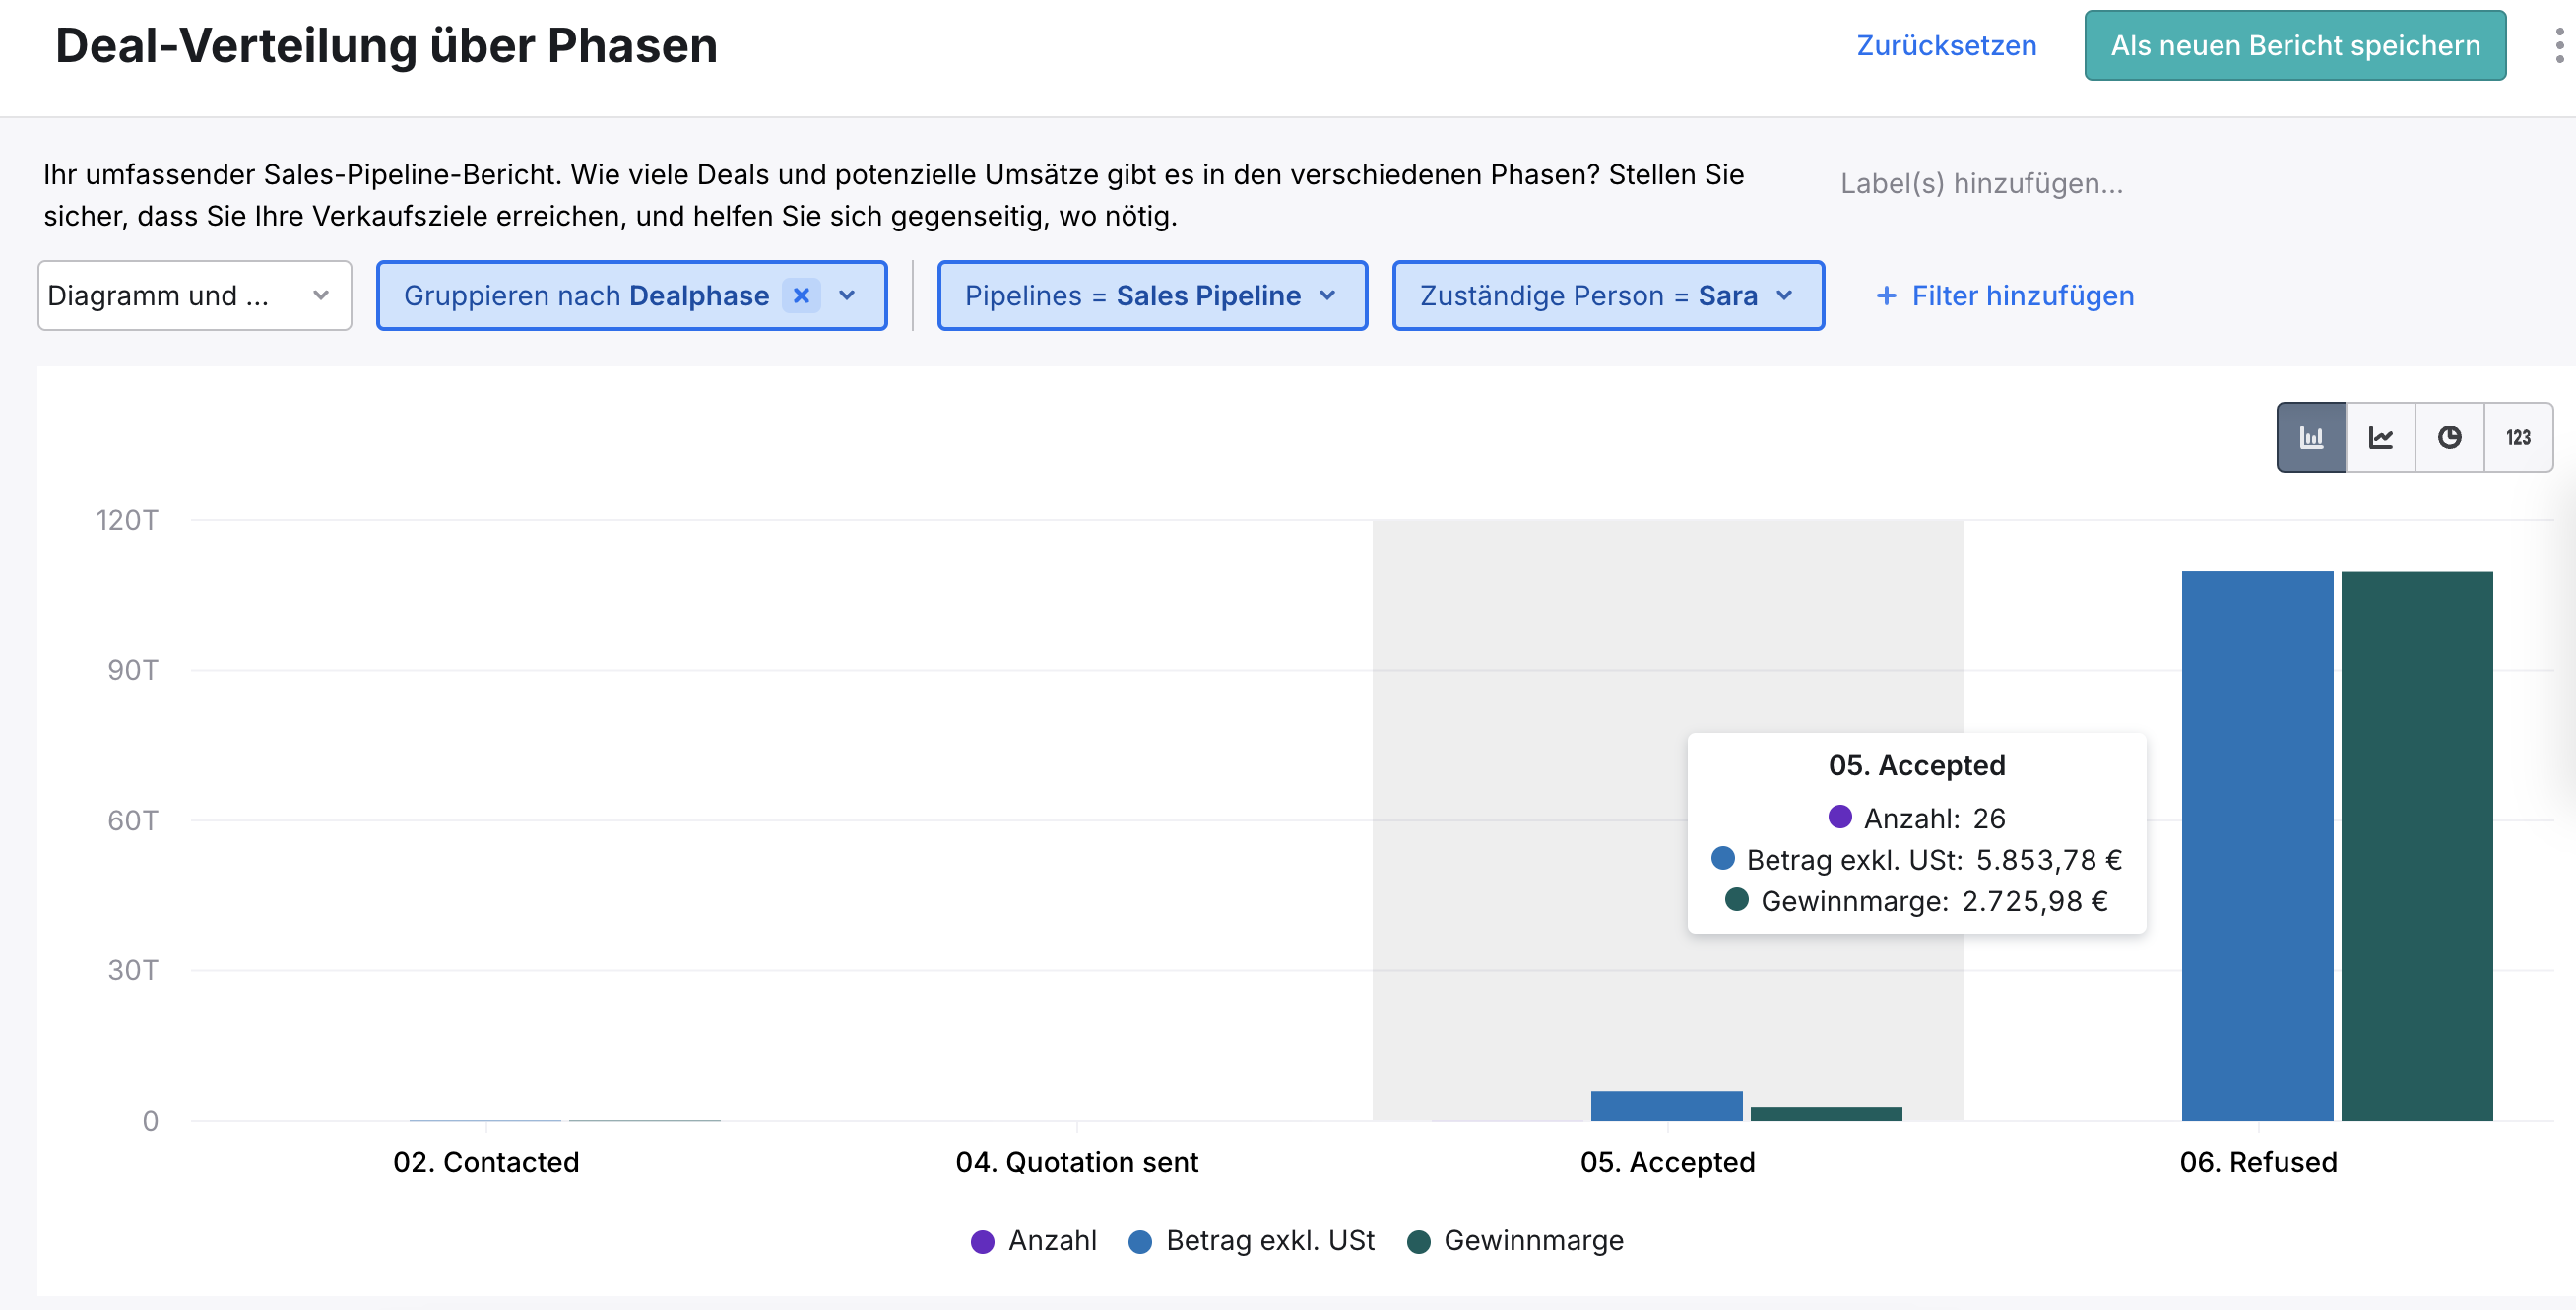Click the 120T y-axis label
2576x1310 pixels.
[127, 520]
